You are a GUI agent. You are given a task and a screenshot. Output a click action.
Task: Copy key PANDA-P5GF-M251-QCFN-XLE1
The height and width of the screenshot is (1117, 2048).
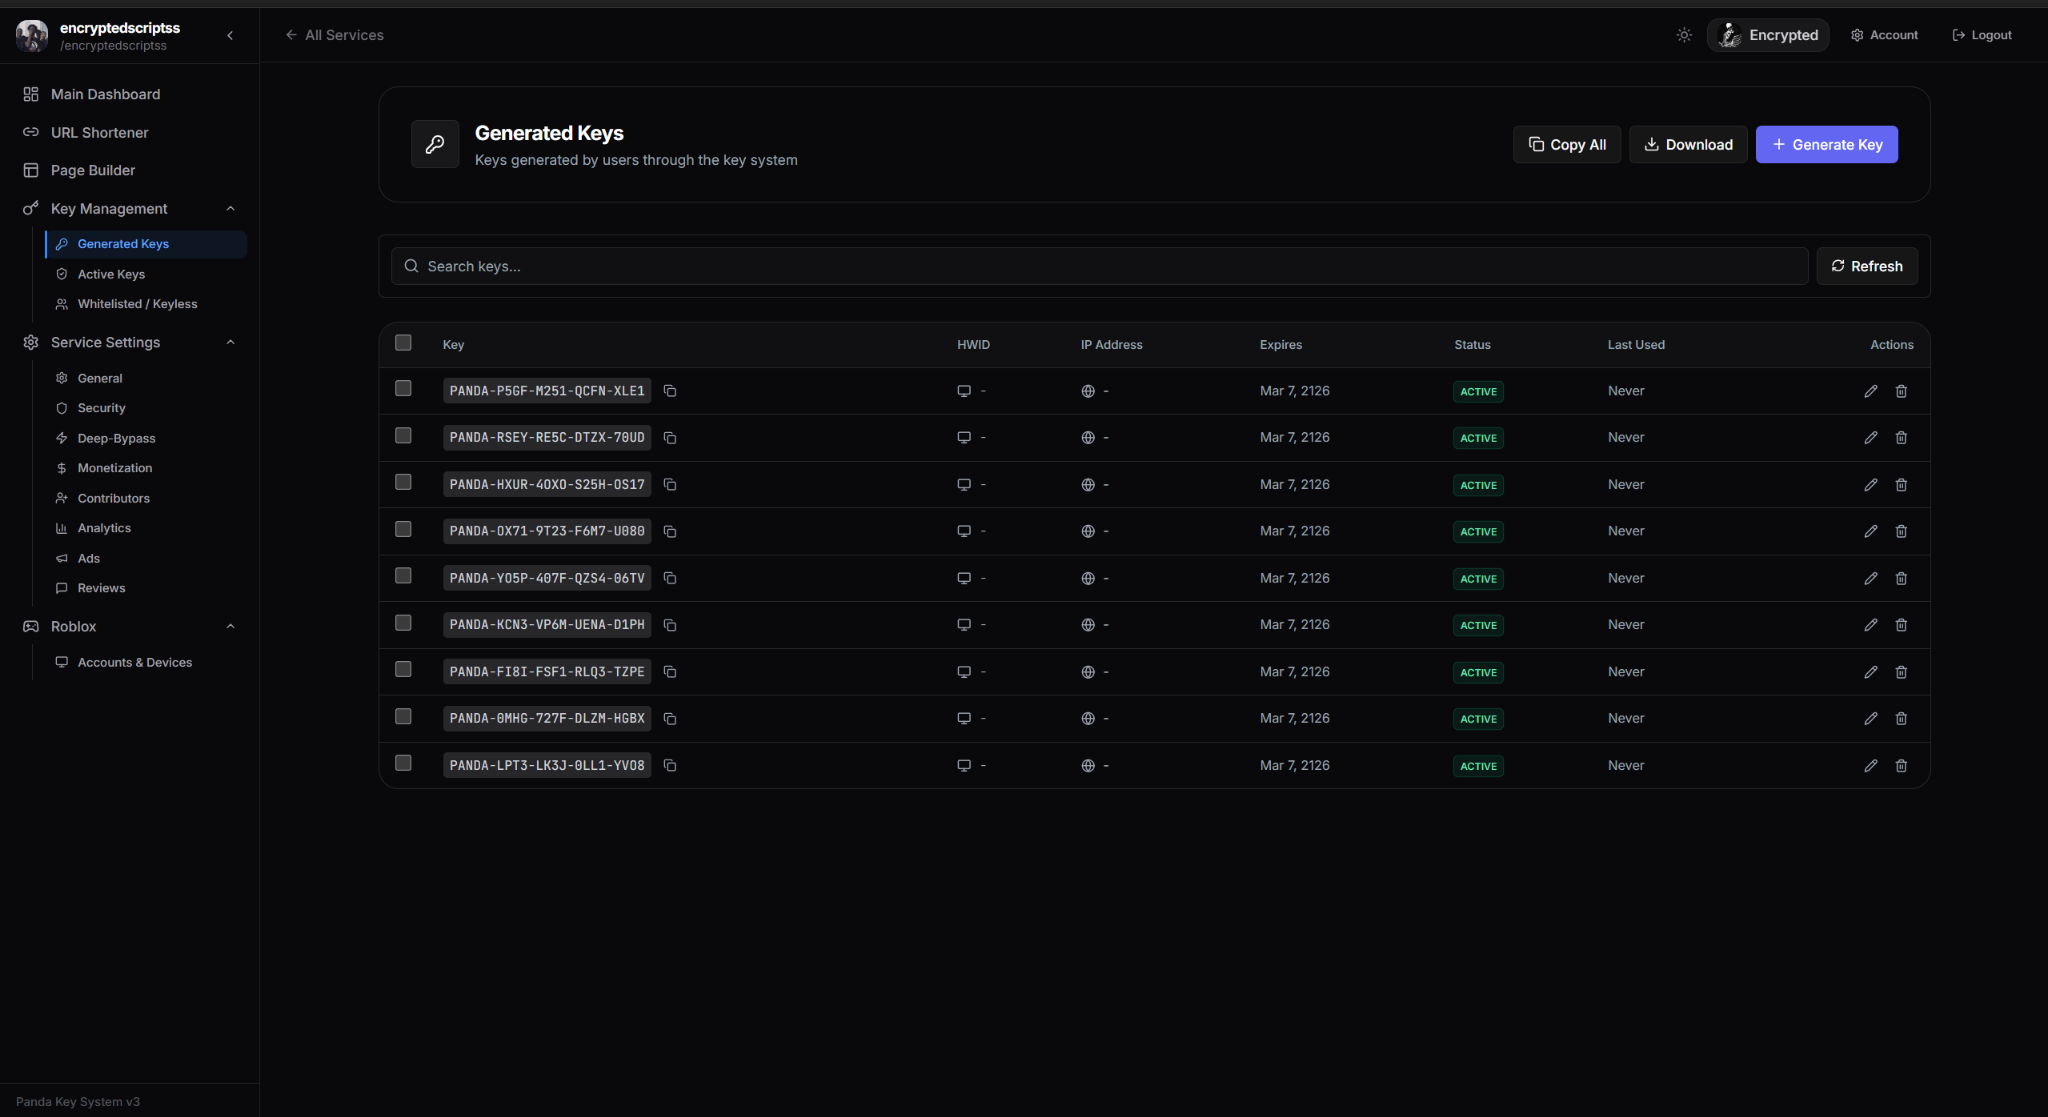pyautogui.click(x=670, y=391)
